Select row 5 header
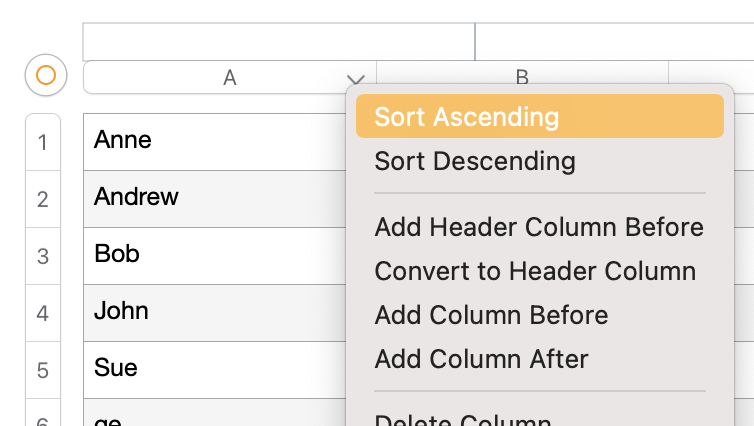754x426 pixels. click(43, 370)
